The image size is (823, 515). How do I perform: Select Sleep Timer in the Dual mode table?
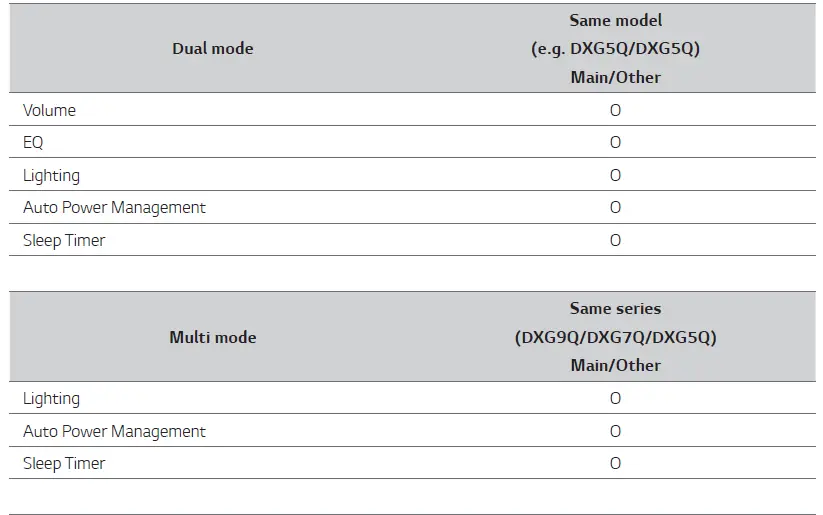click(64, 240)
